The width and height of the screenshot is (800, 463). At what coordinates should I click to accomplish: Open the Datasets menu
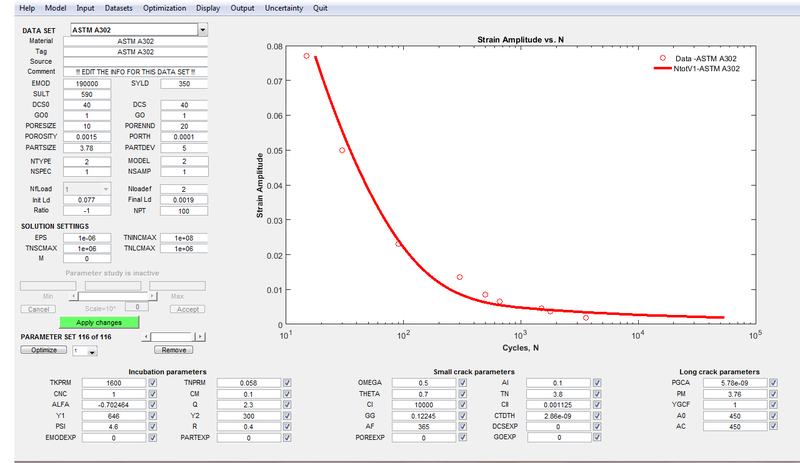118,8
